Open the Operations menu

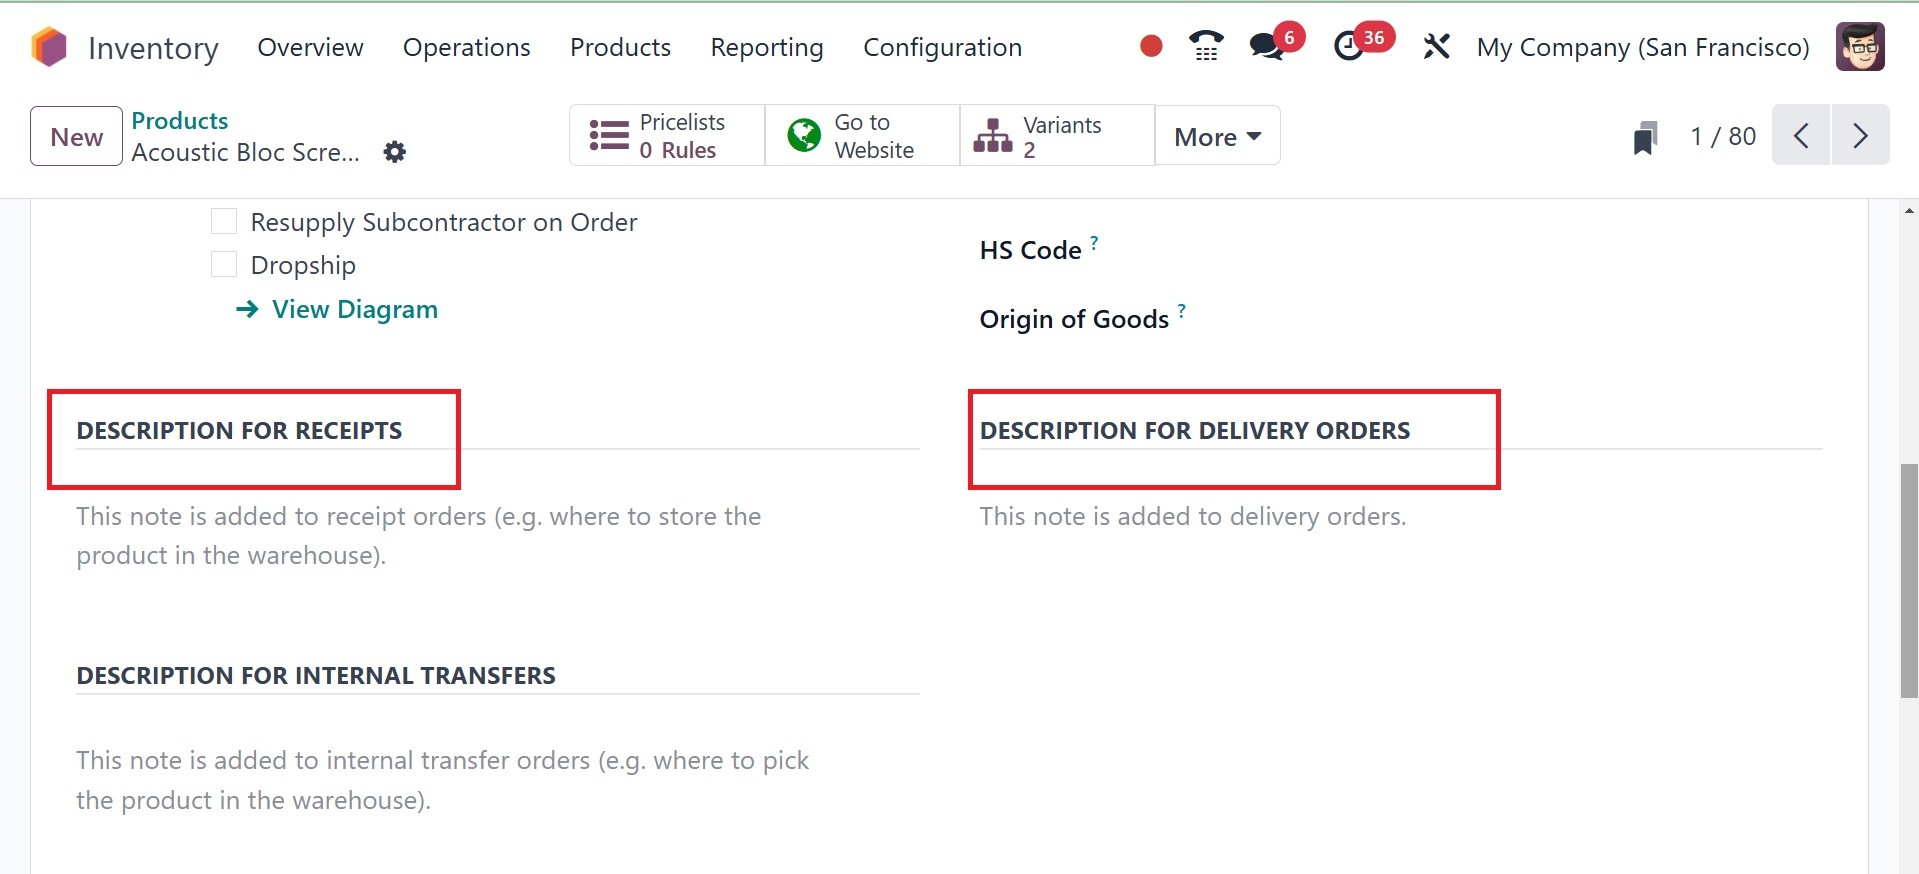tap(466, 47)
